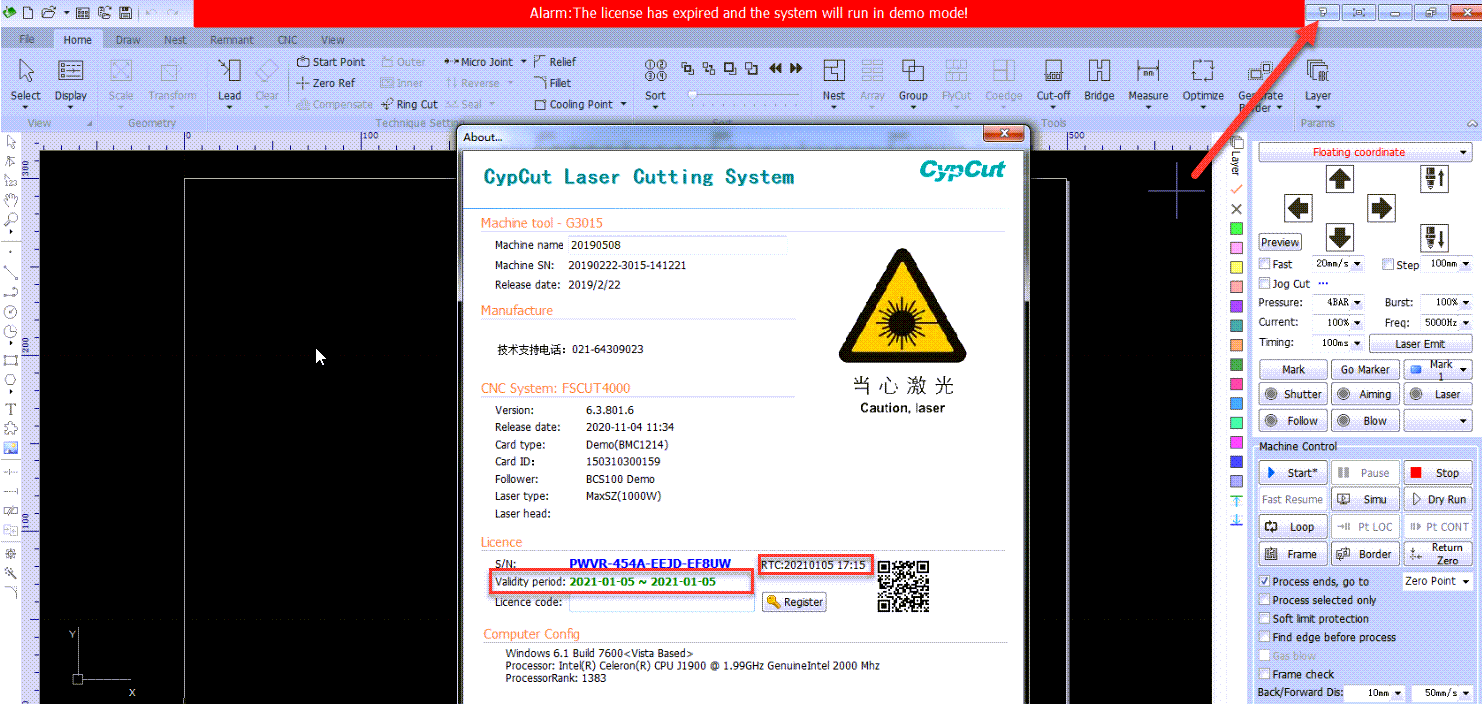
Task: Click the Licence code input field
Action: tap(662, 602)
